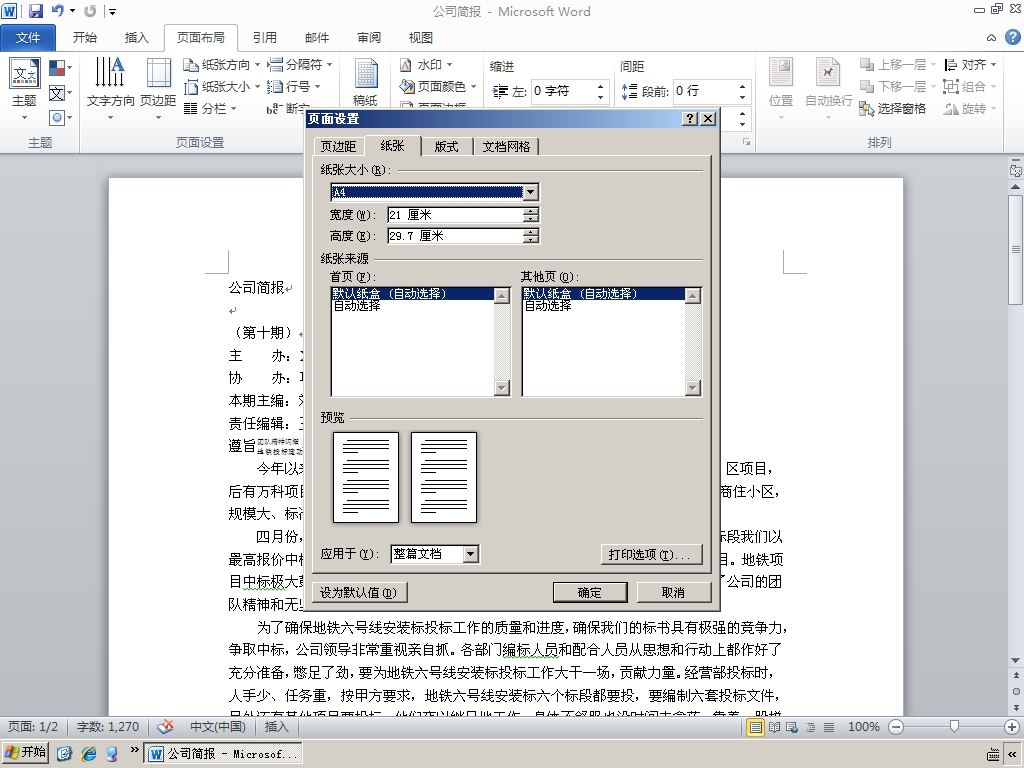
Task: Click zoom out minus button
Action: click(897, 727)
